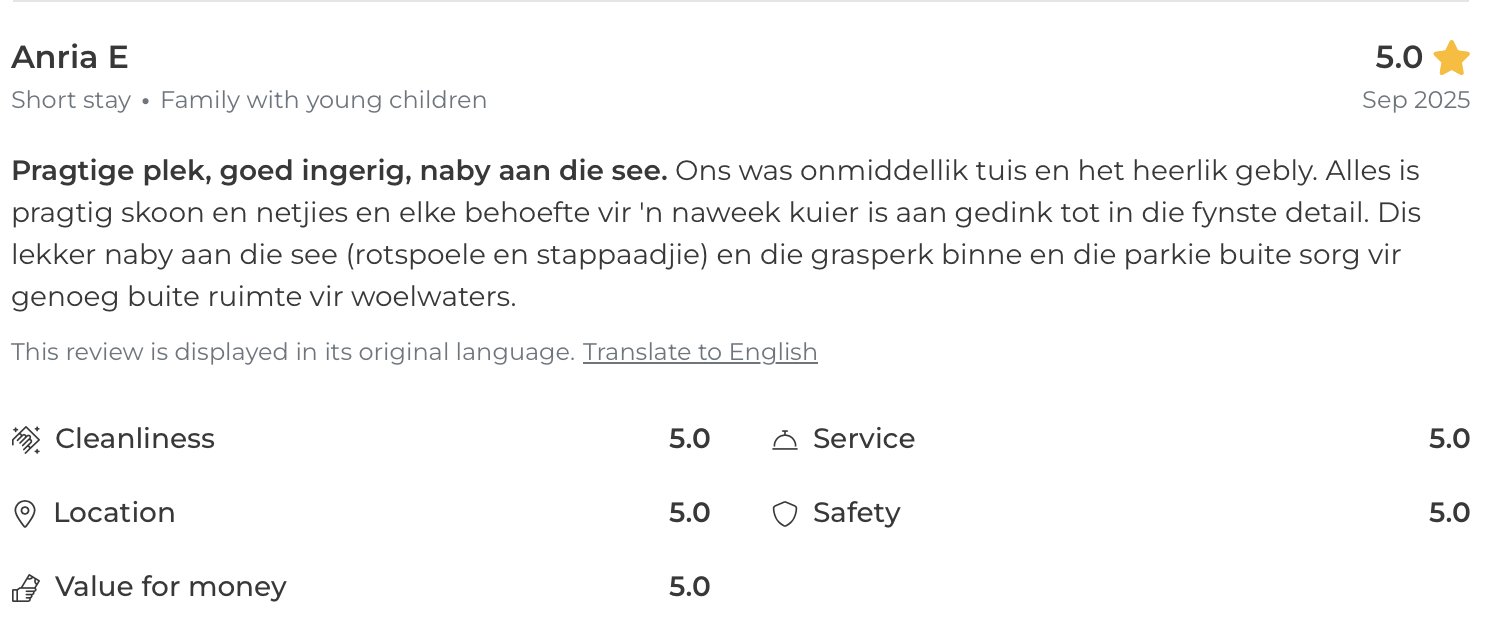Screen dimensions: 1500x622
Task: Click the Translate to English link
Action: point(700,352)
